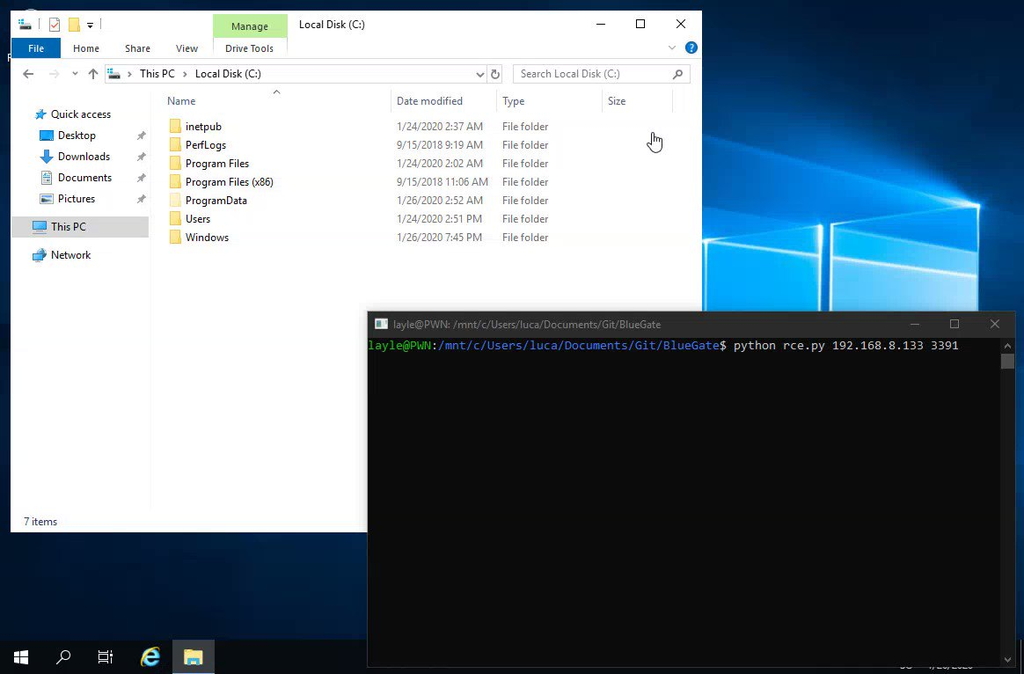Click the 1/24/2020 2:37 AM date cell

tap(440, 127)
